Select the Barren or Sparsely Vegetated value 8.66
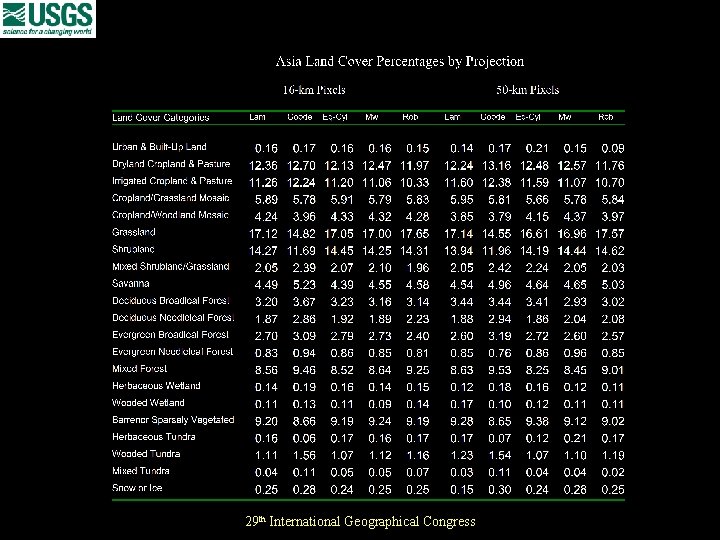Screen dimensions: 720x540 point(304,421)
